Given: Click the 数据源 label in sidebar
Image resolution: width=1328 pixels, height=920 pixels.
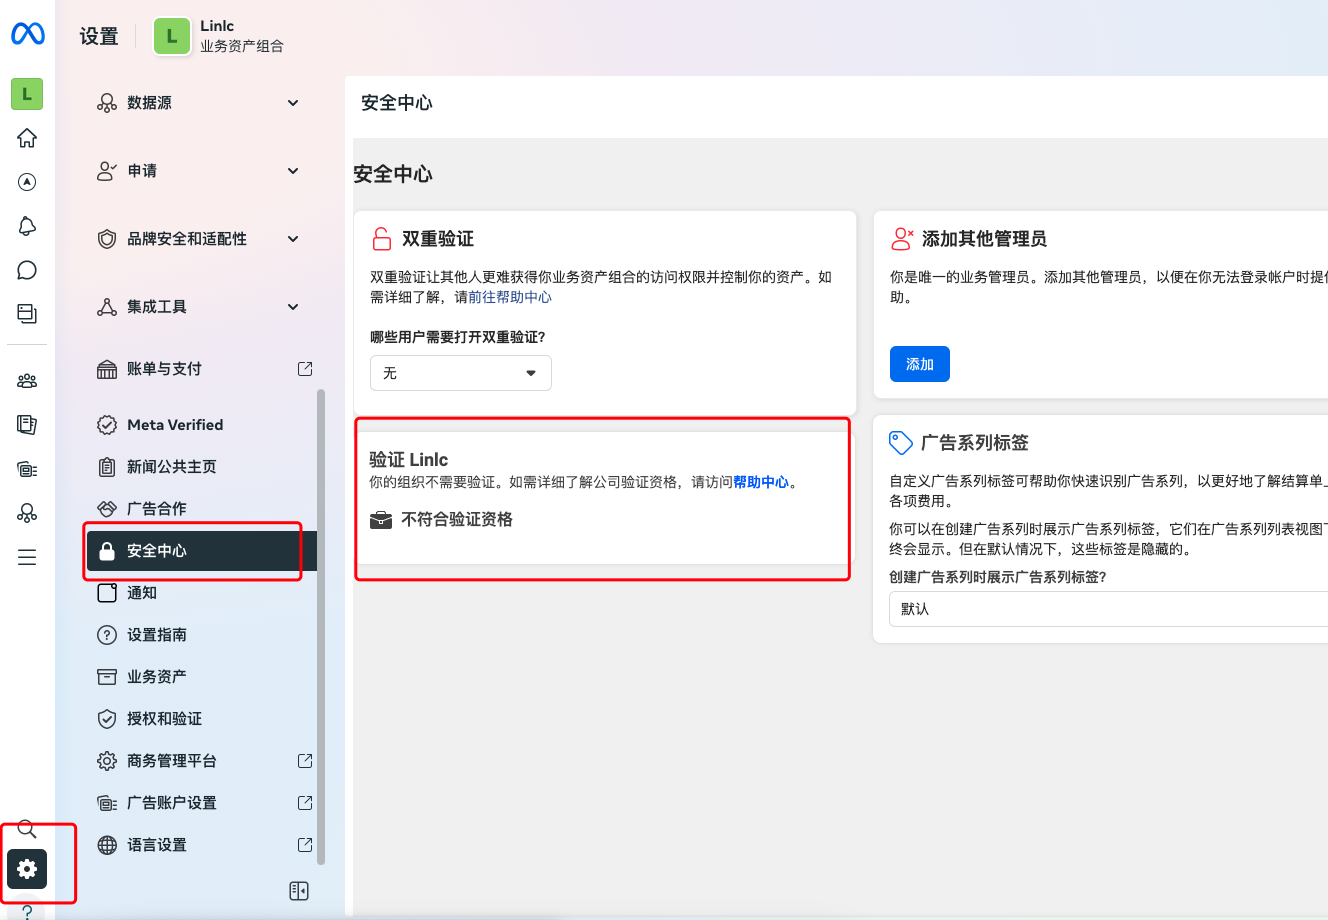Looking at the screenshot, I should [x=149, y=103].
